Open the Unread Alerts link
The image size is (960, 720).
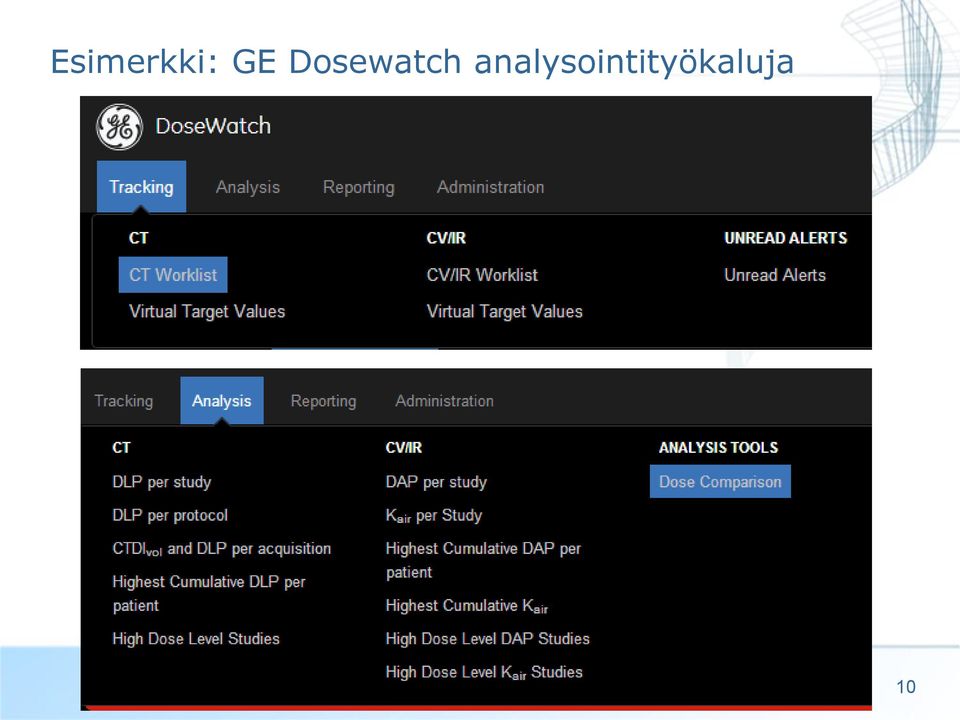point(774,275)
